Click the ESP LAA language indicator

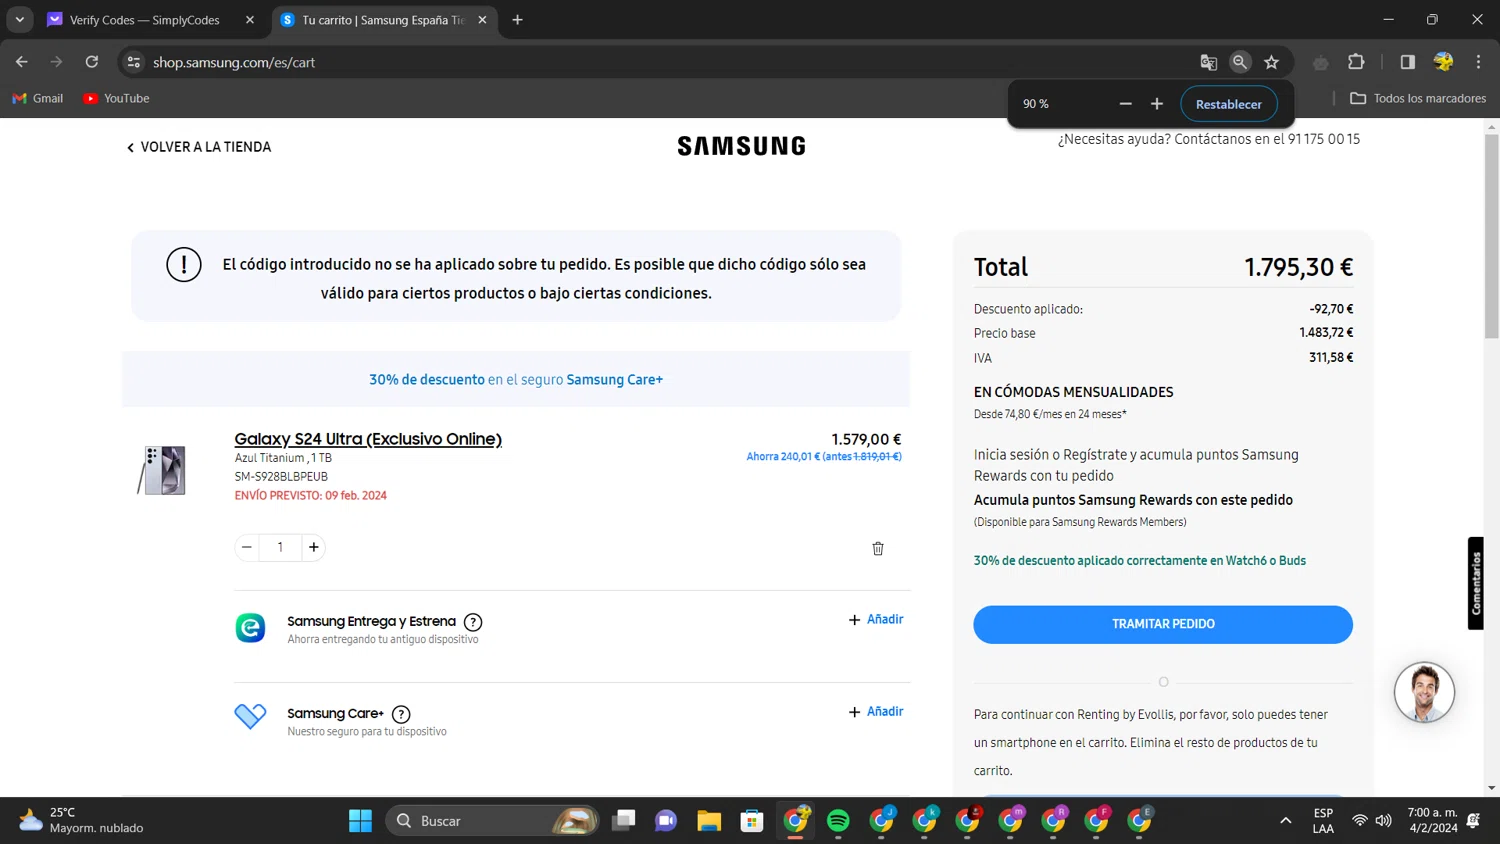pos(1323,821)
